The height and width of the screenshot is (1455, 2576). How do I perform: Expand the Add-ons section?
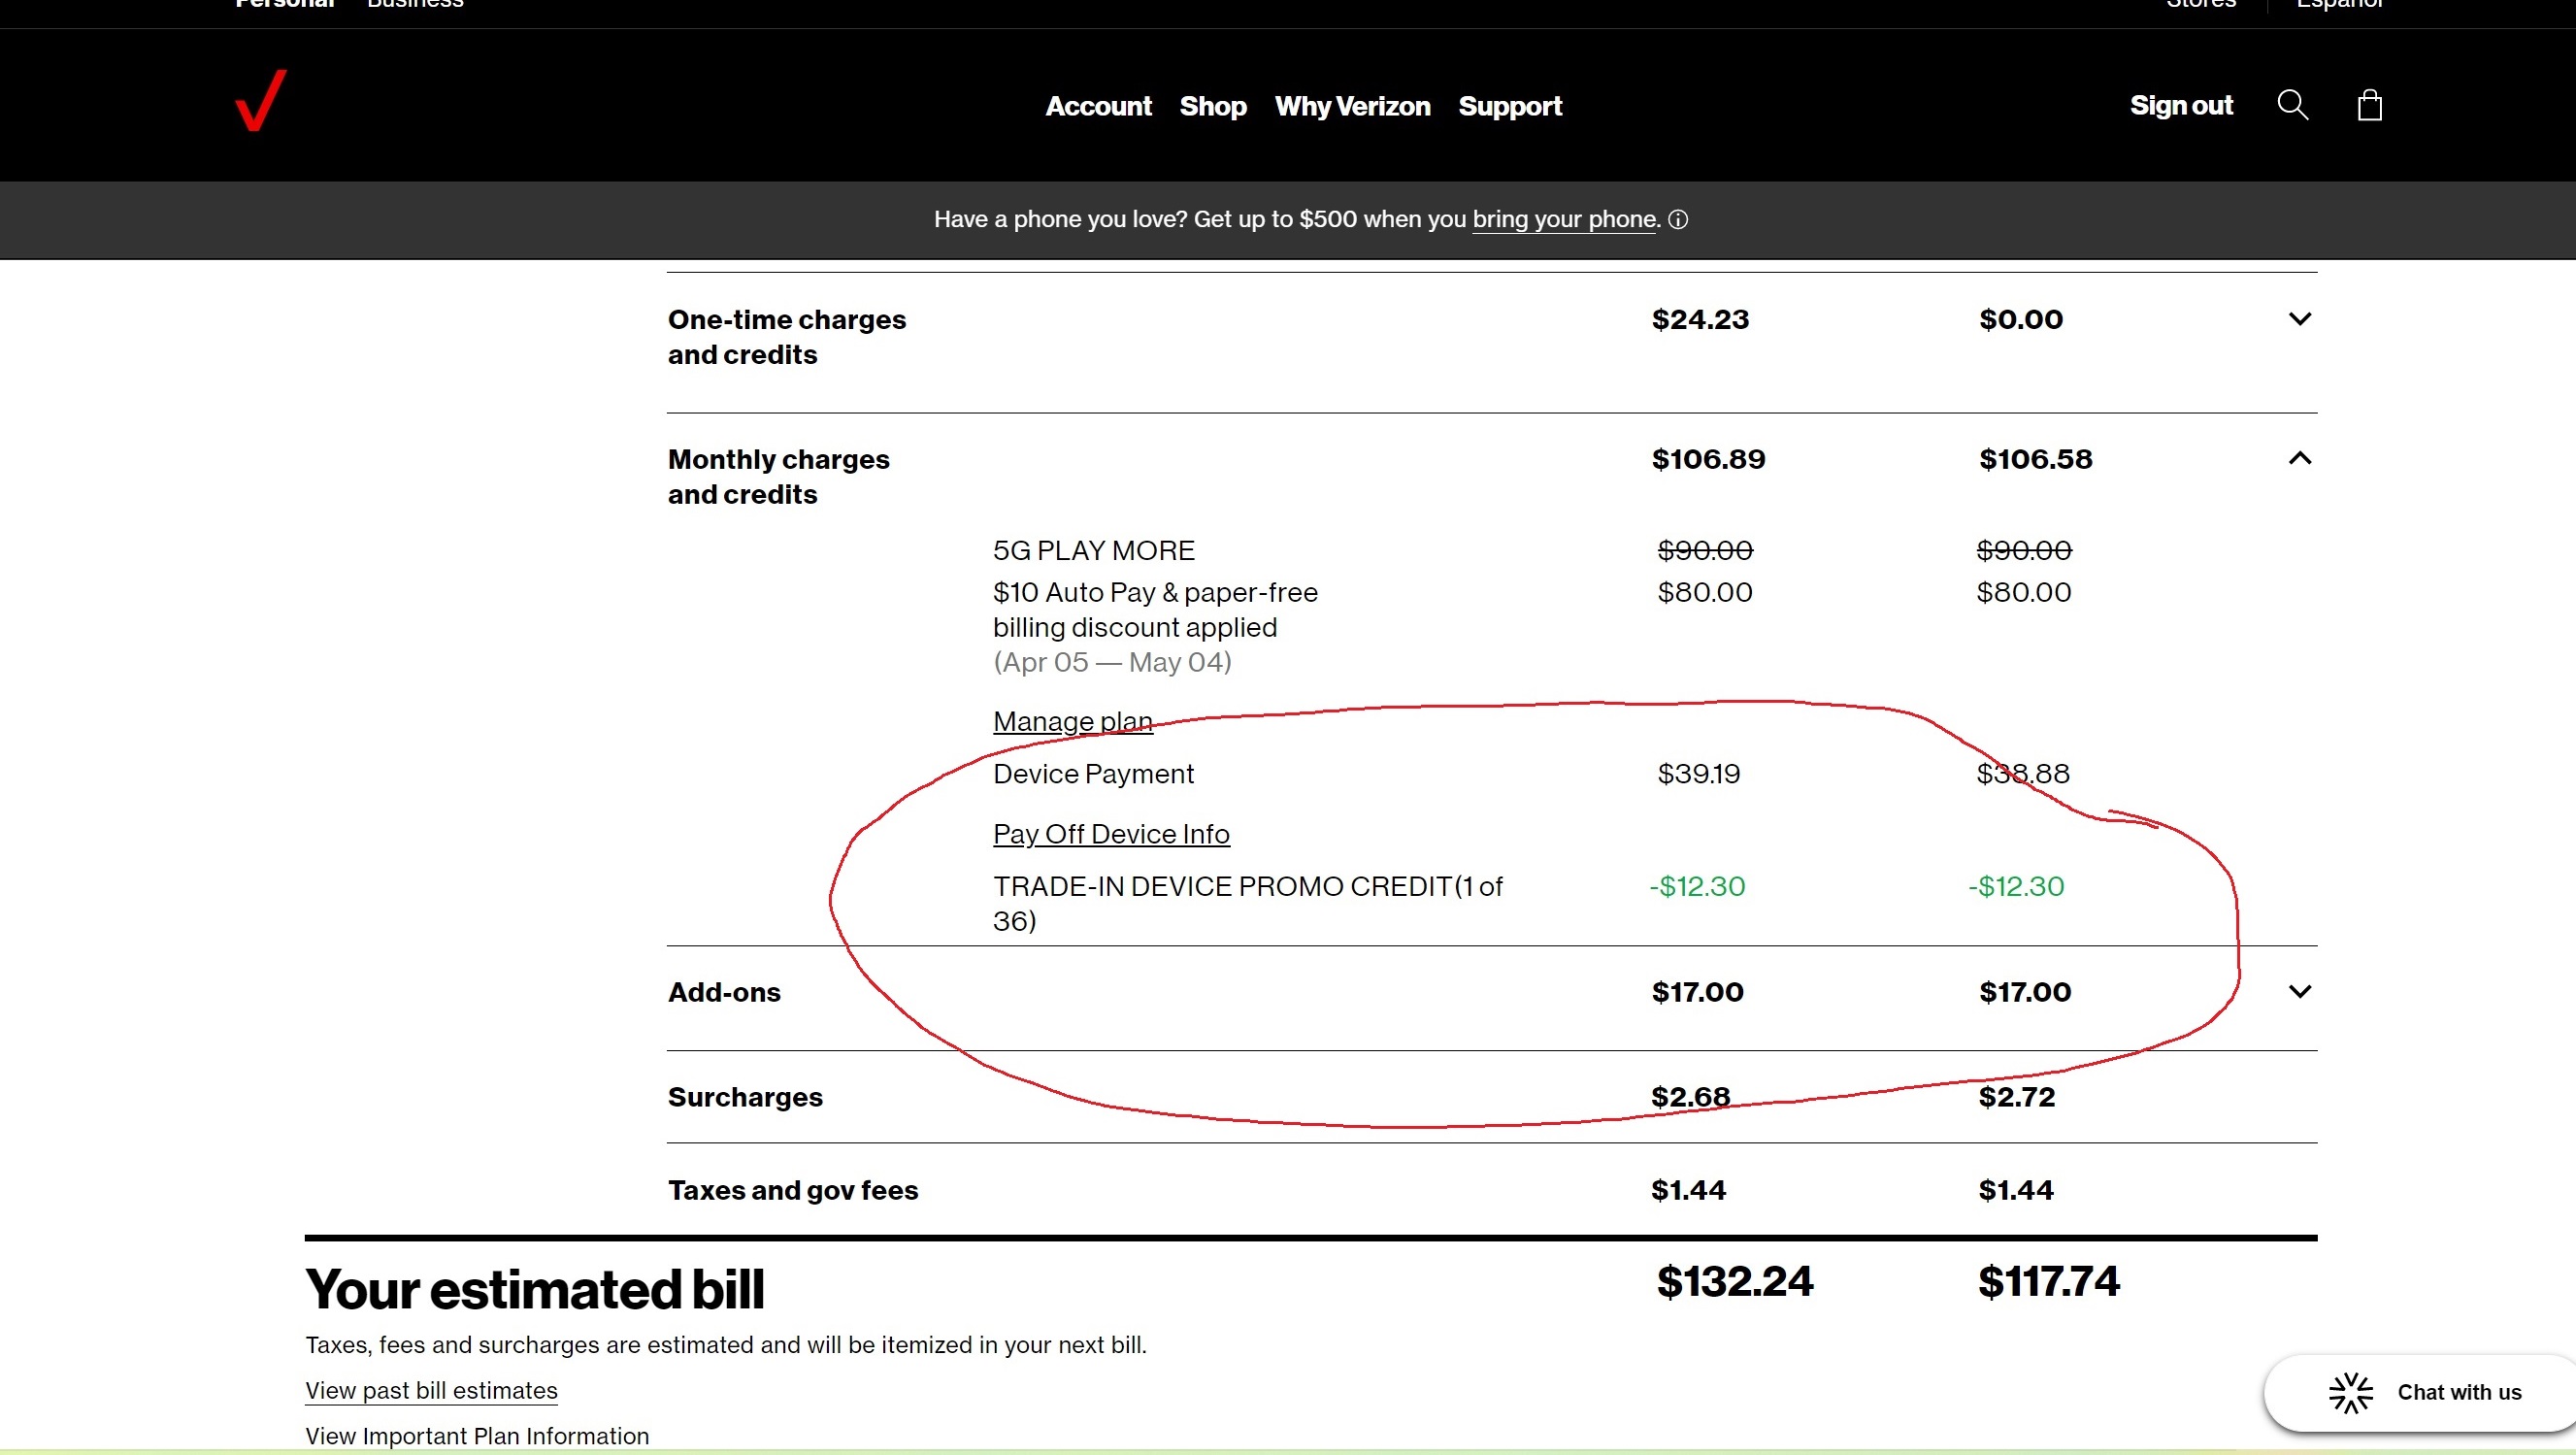[2299, 991]
